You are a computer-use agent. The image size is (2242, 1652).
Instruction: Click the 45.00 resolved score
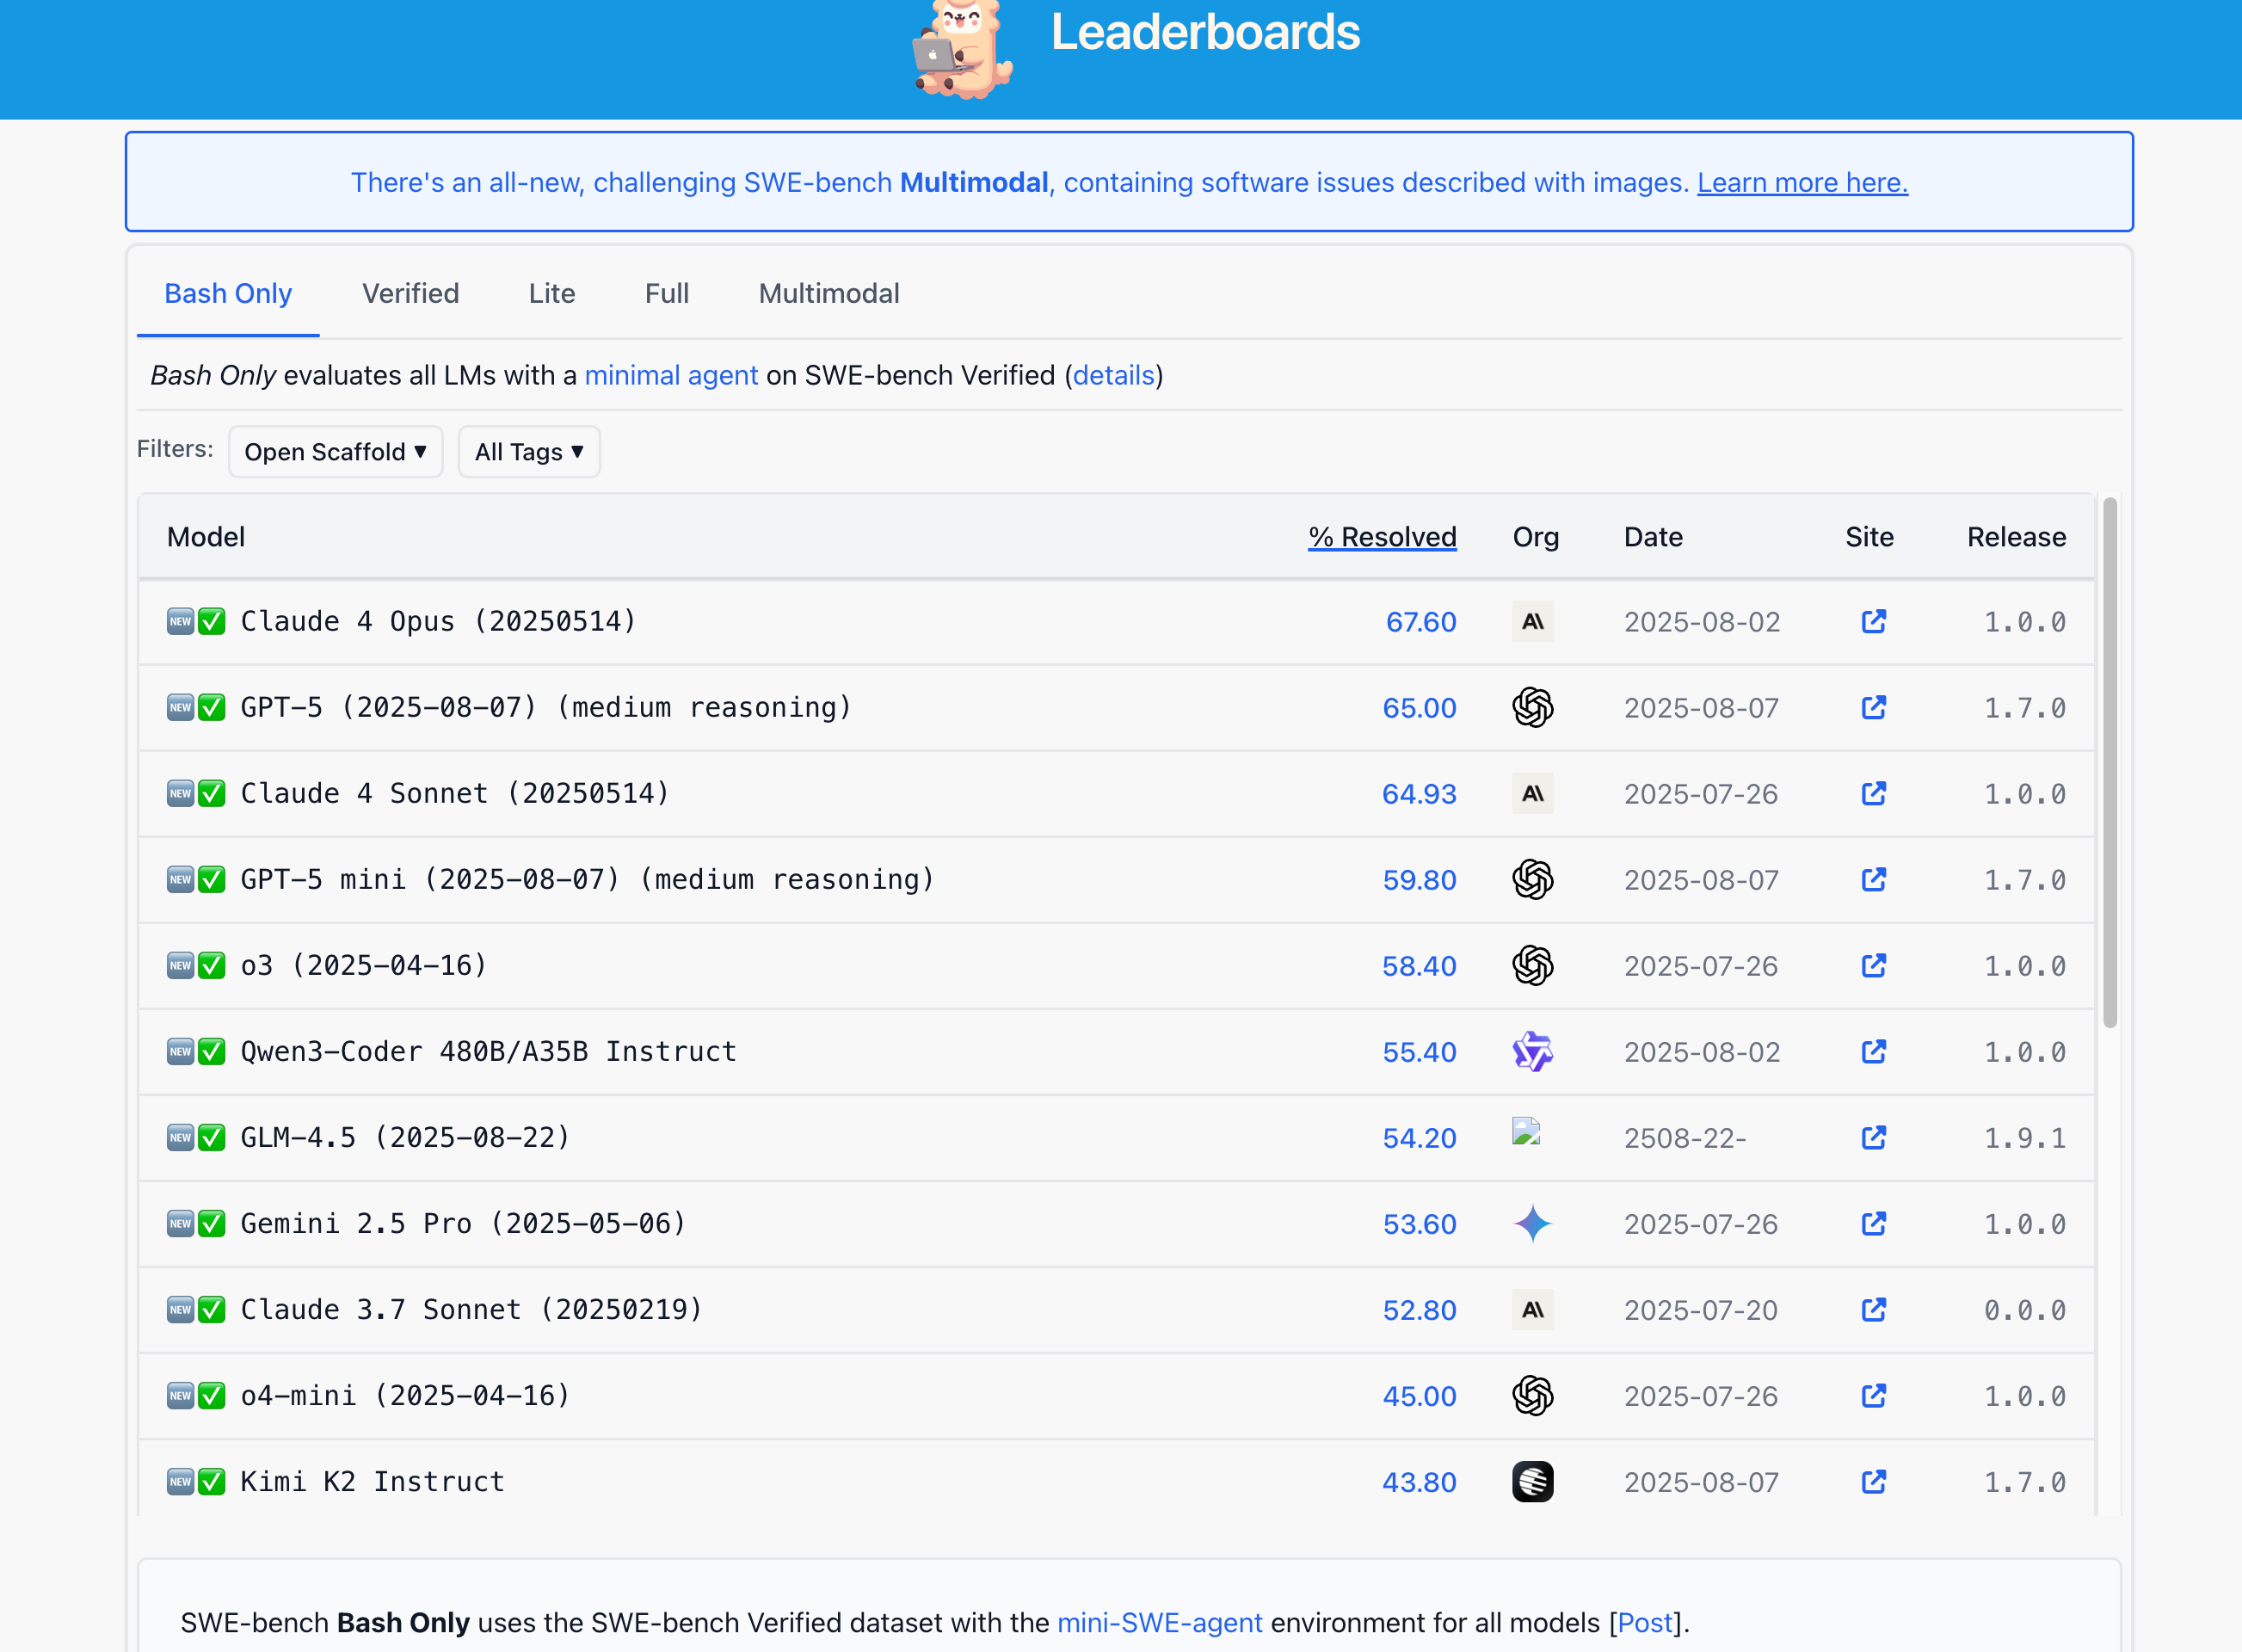tap(1419, 1396)
